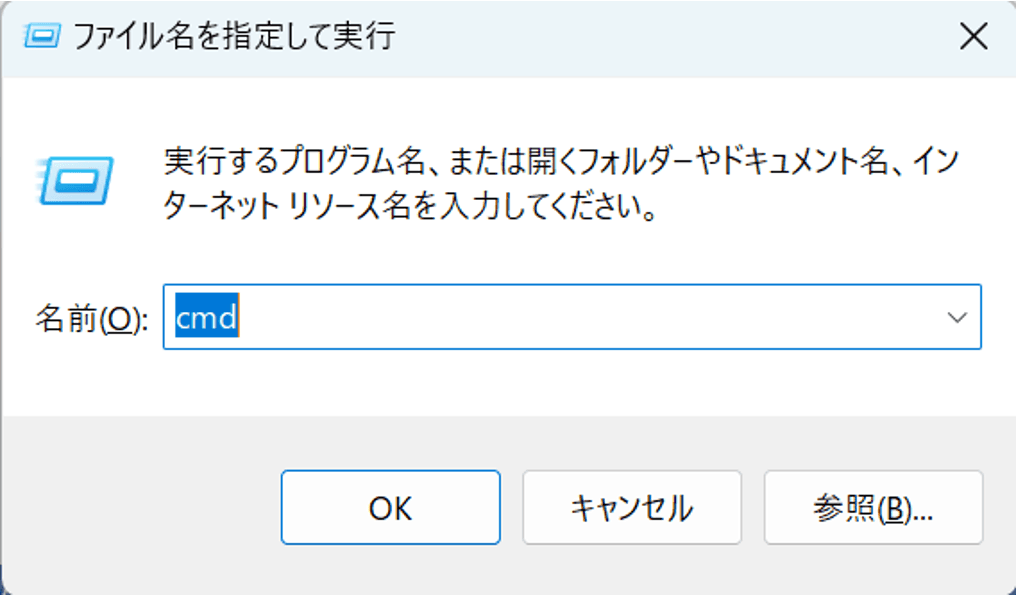
Task: Click inside the 名前(O) input field
Action: pos(500,317)
